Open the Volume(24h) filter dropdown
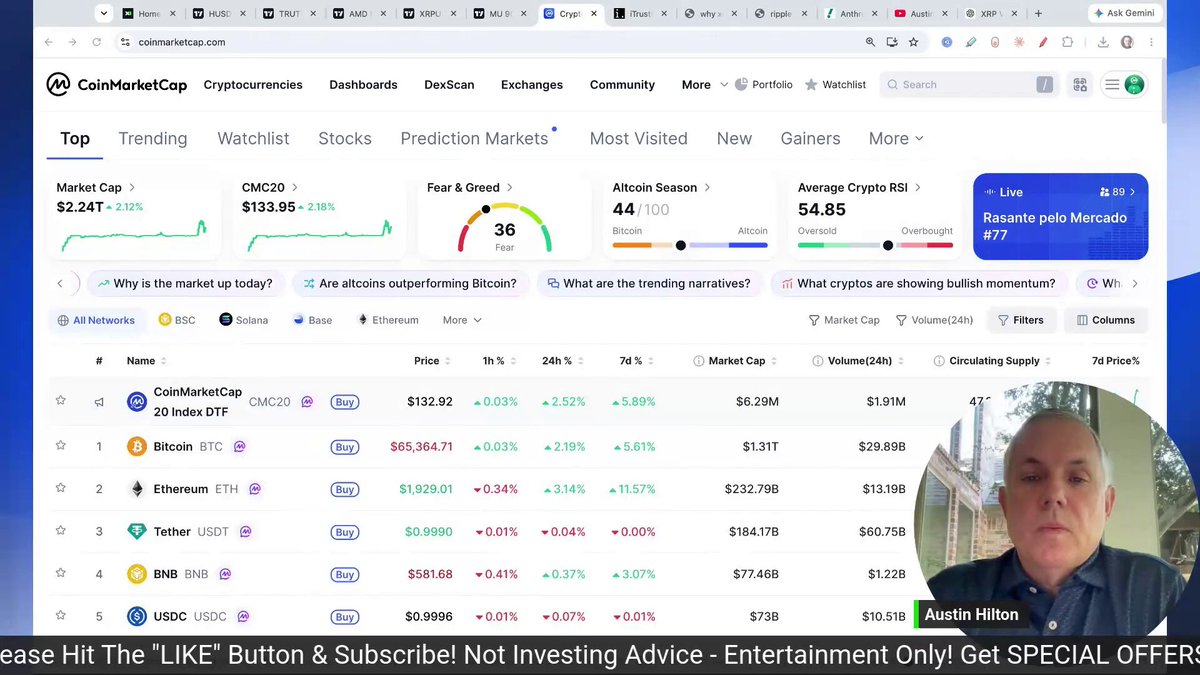 point(934,320)
